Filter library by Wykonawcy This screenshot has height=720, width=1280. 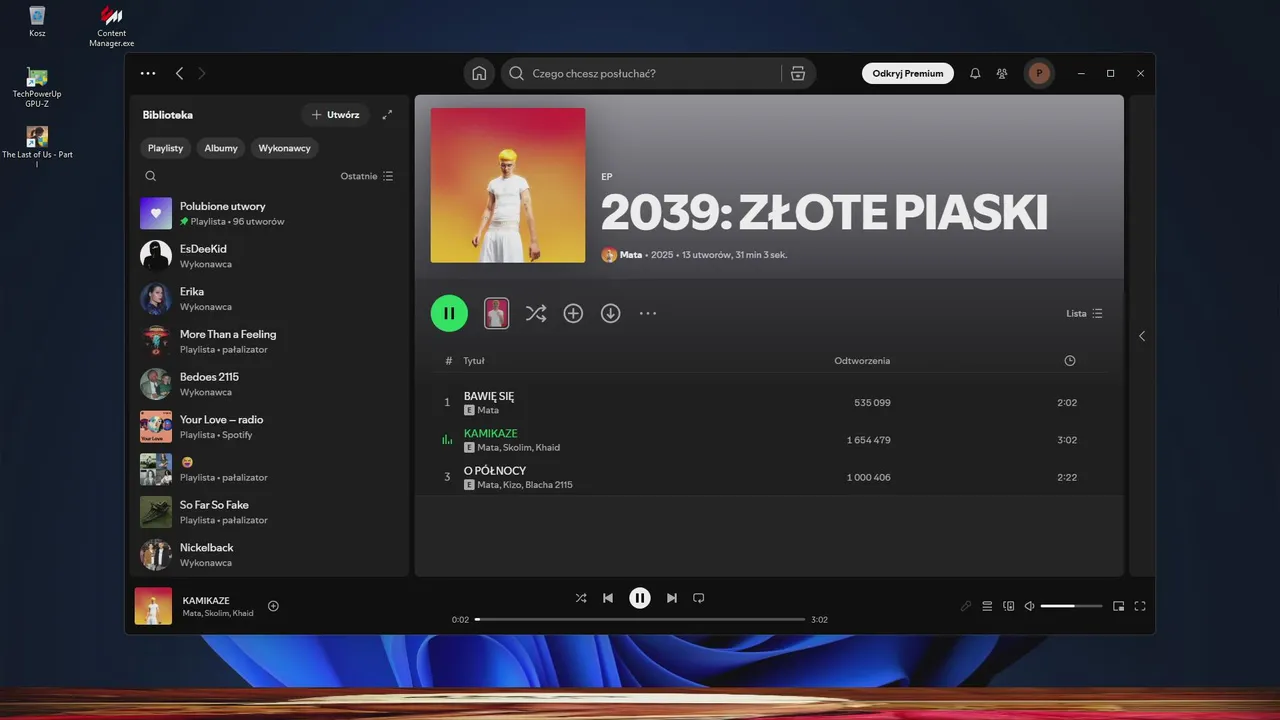coord(285,148)
